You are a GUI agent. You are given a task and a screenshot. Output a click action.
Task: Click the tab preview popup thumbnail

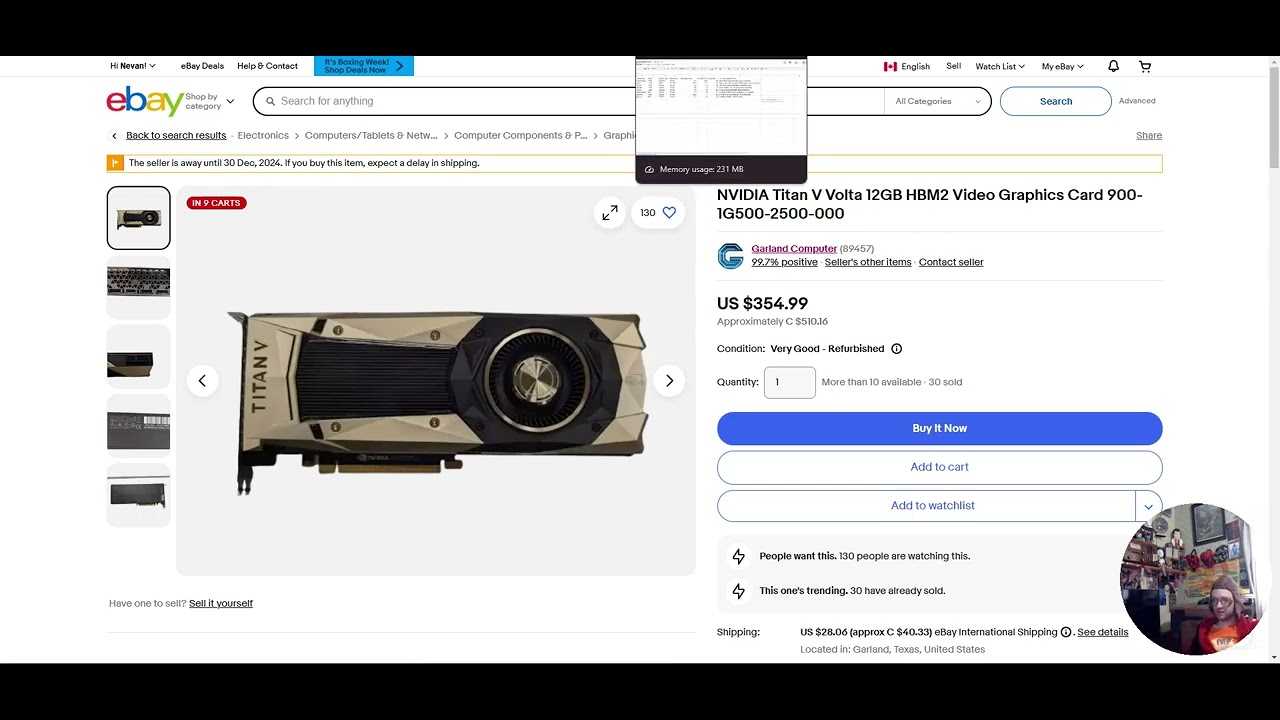721,108
